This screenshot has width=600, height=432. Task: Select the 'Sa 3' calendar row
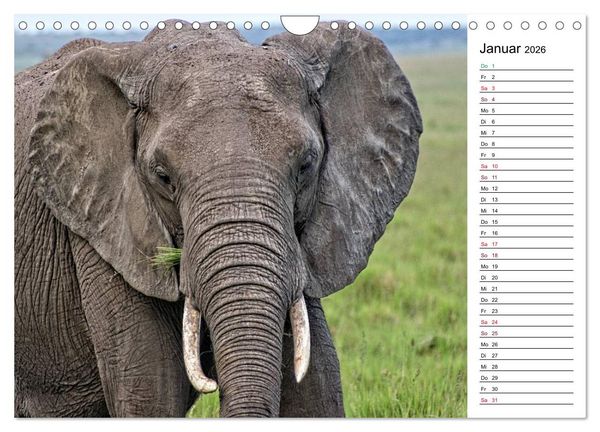coord(527,88)
